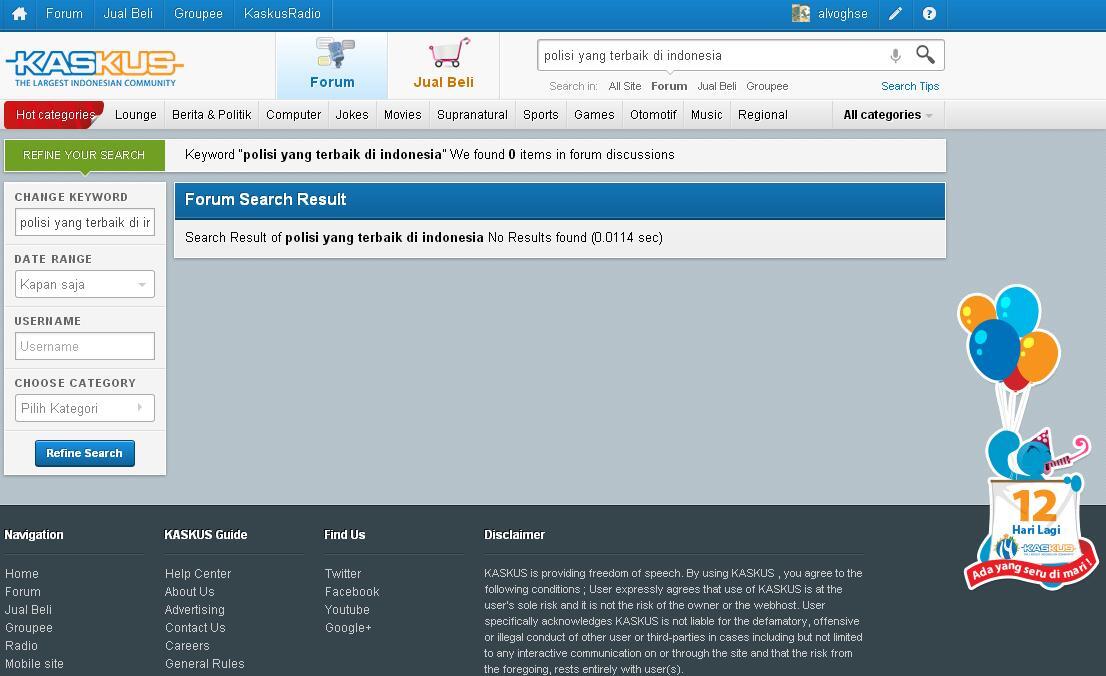1106x676 pixels.
Task: Set search scope to All Site
Action: (625, 86)
